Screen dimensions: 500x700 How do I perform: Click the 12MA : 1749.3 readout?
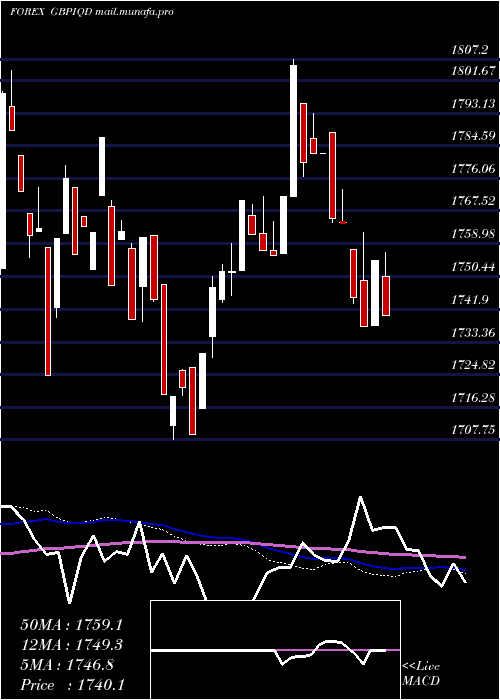(x=71, y=645)
